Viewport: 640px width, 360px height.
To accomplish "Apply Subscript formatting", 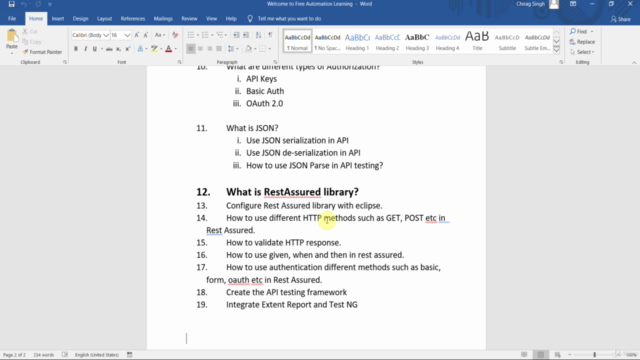I will coord(118,49).
